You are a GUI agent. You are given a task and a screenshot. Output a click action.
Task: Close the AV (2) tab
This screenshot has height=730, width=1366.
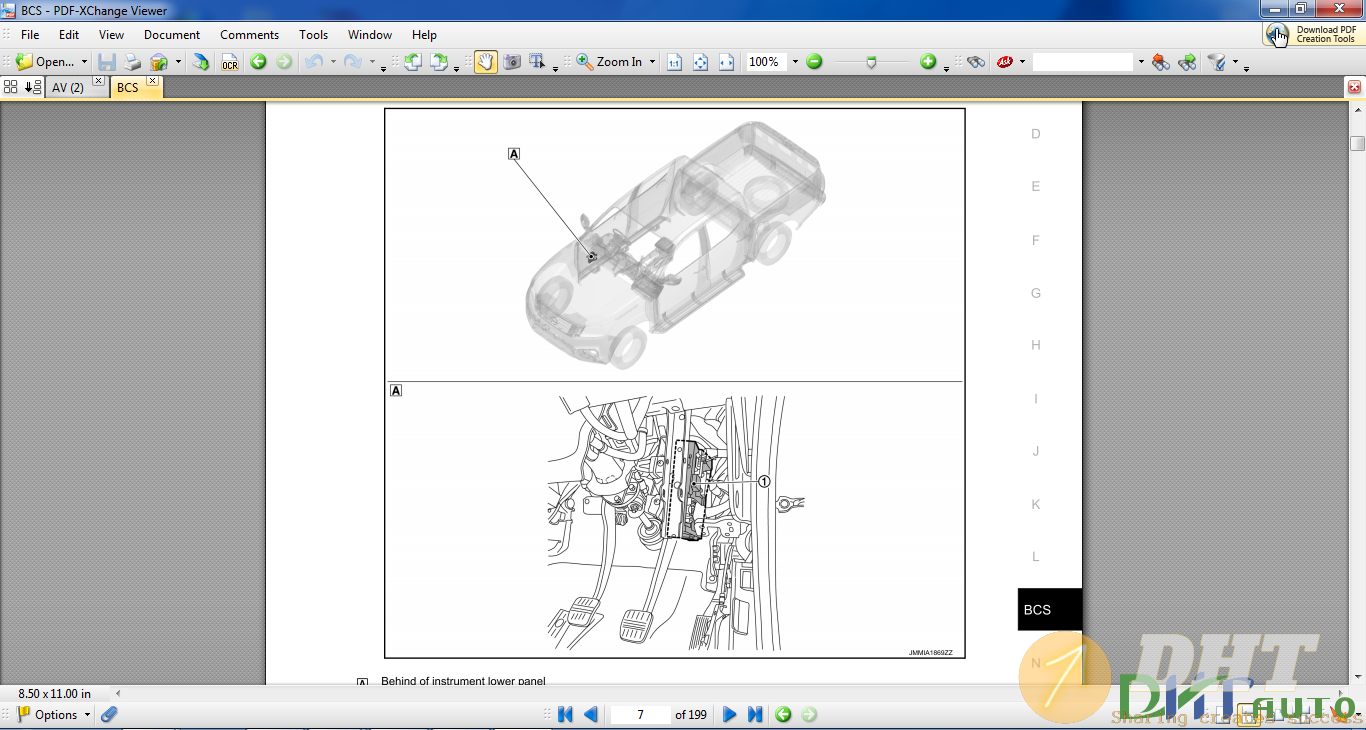coord(98,81)
